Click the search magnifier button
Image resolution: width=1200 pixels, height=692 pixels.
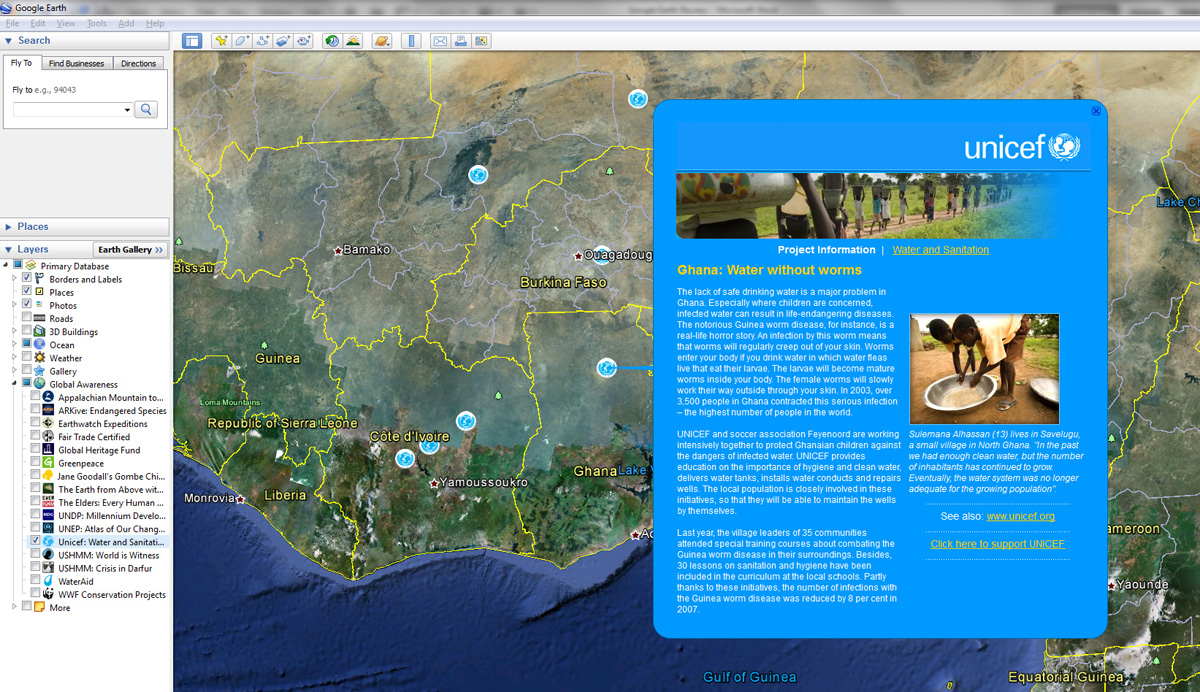pos(146,109)
